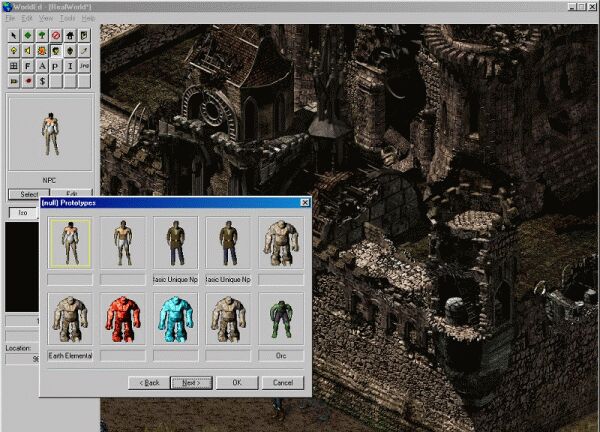The height and width of the screenshot is (432, 600).
Task: Select the orange ladybug critter tool
Action: click(x=42, y=51)
